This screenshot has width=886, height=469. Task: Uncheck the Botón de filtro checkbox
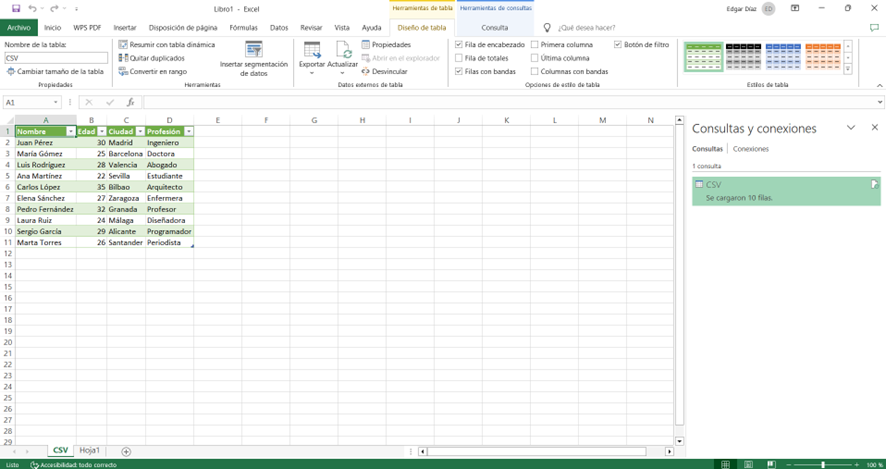pos(618,45)
